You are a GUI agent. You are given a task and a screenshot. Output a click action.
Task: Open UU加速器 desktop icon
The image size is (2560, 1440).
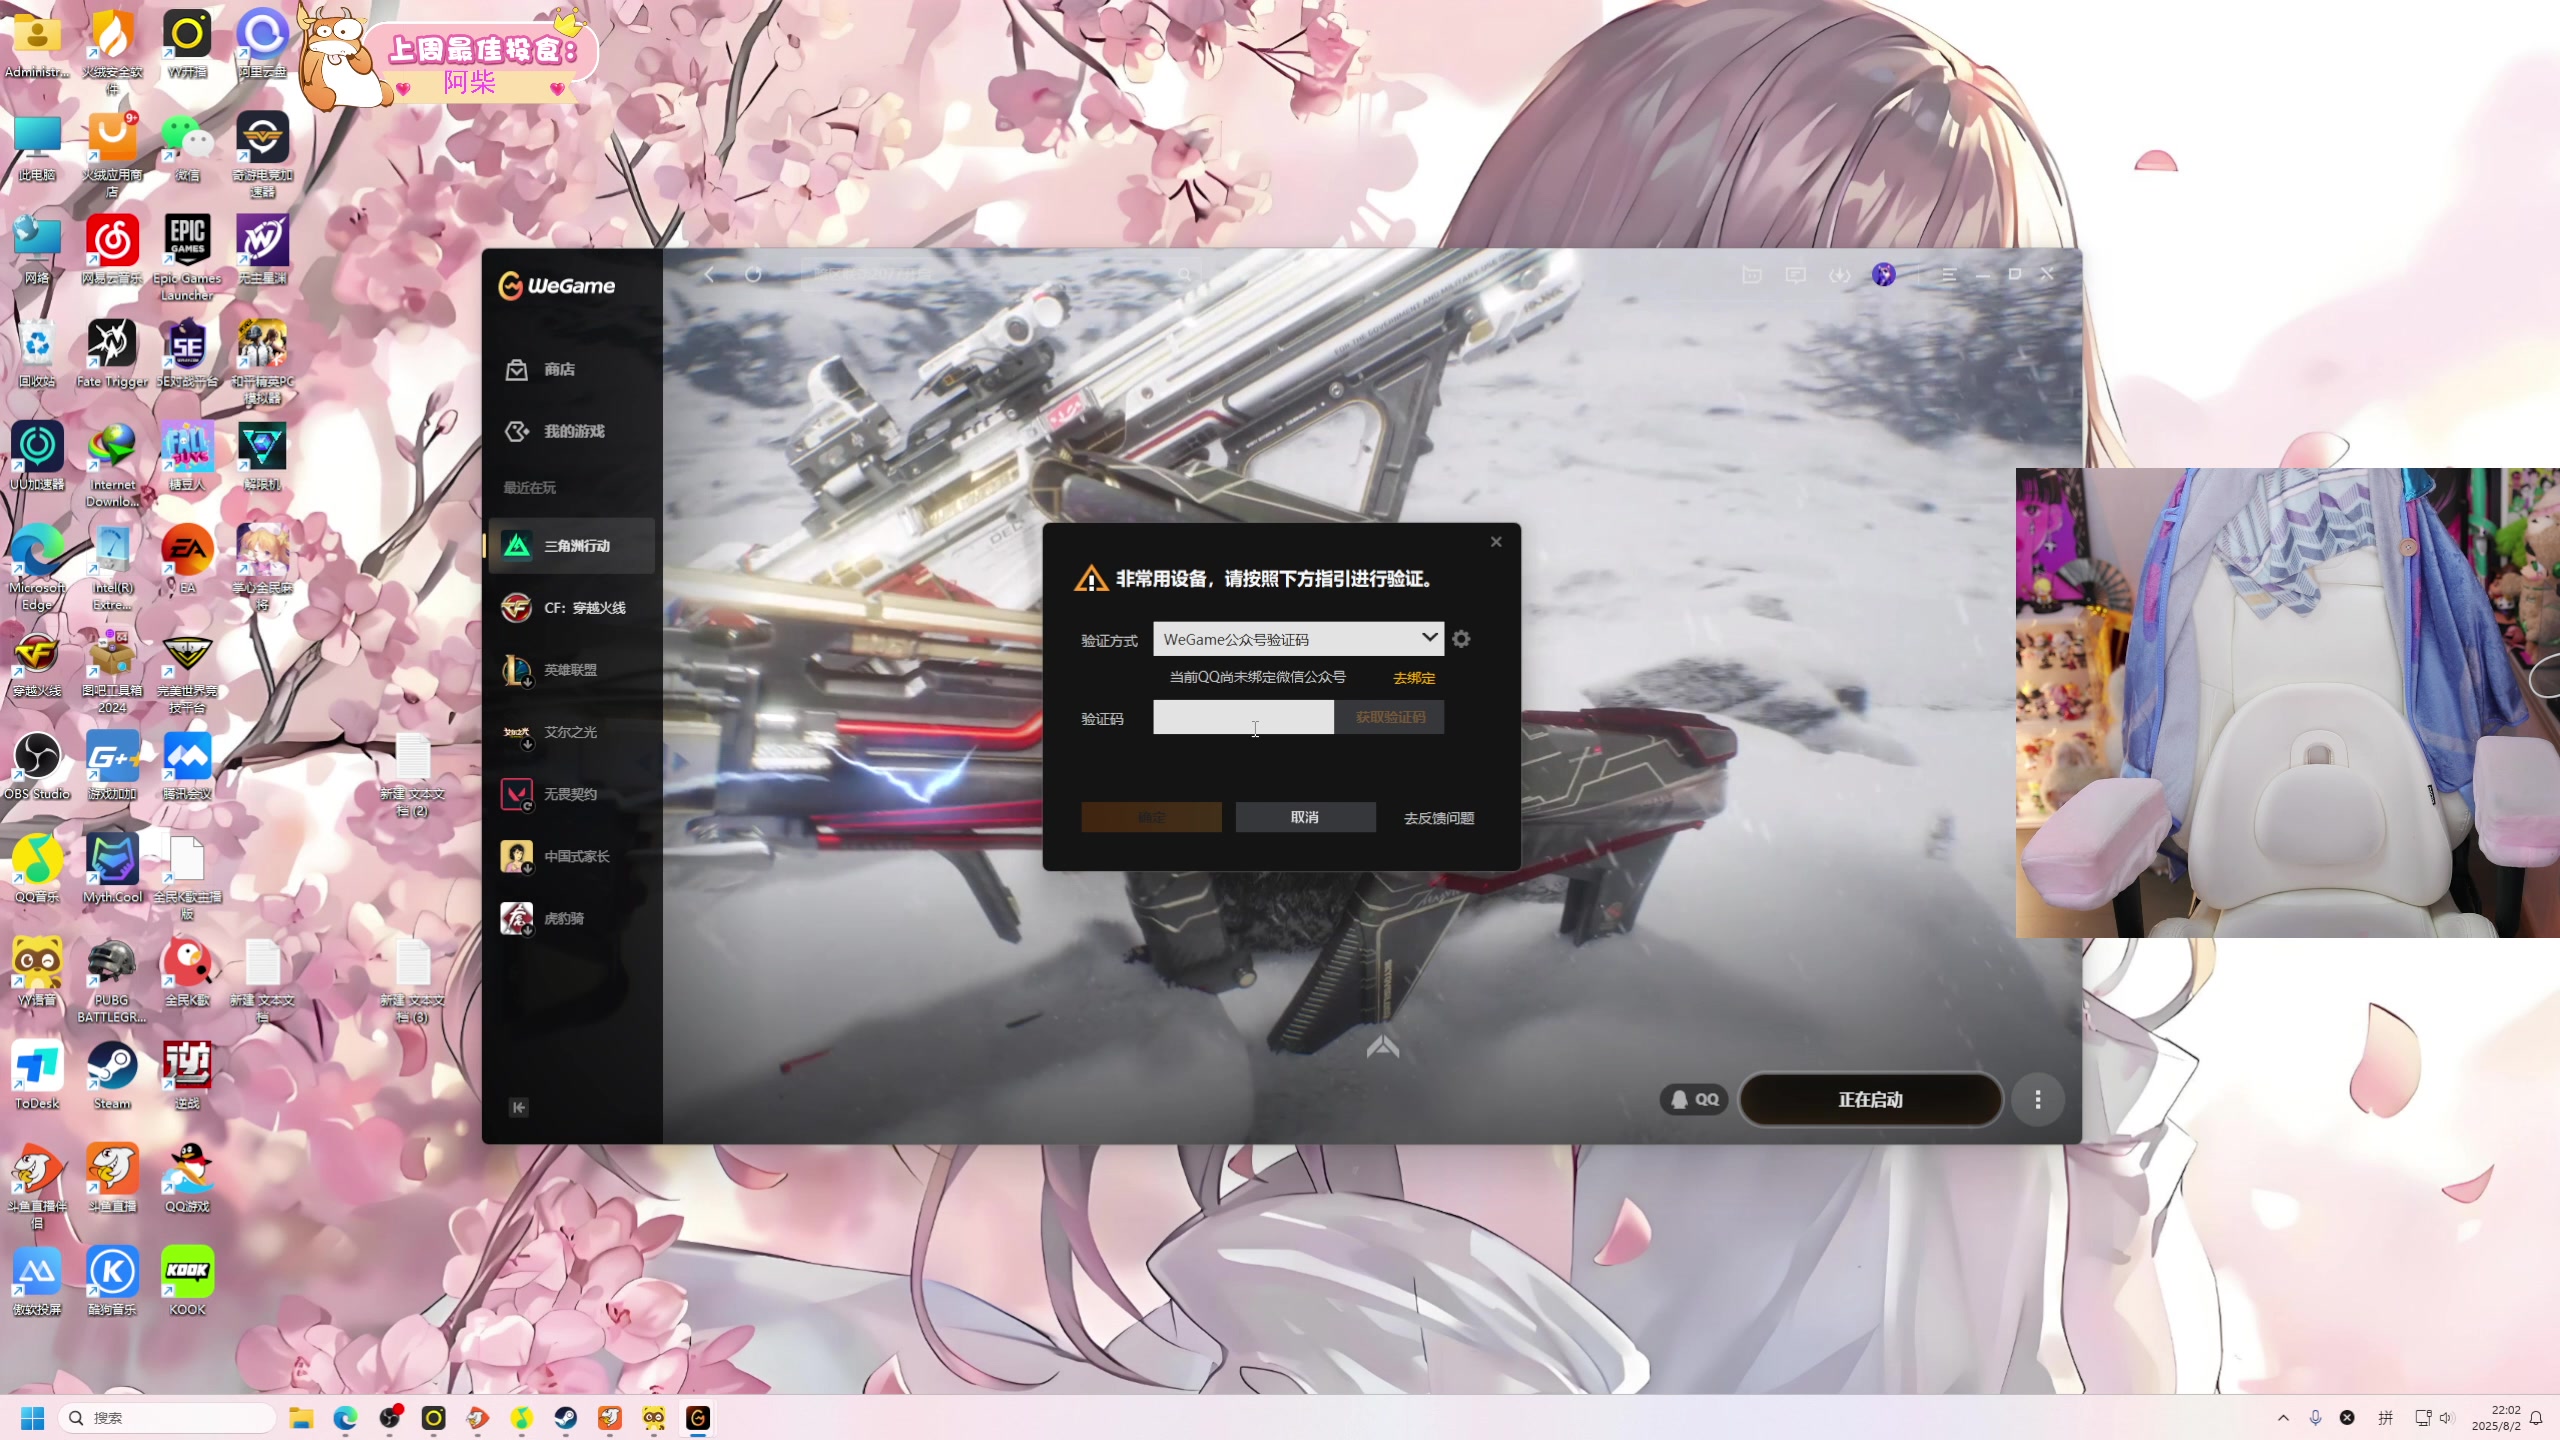(x=37, y=456)
